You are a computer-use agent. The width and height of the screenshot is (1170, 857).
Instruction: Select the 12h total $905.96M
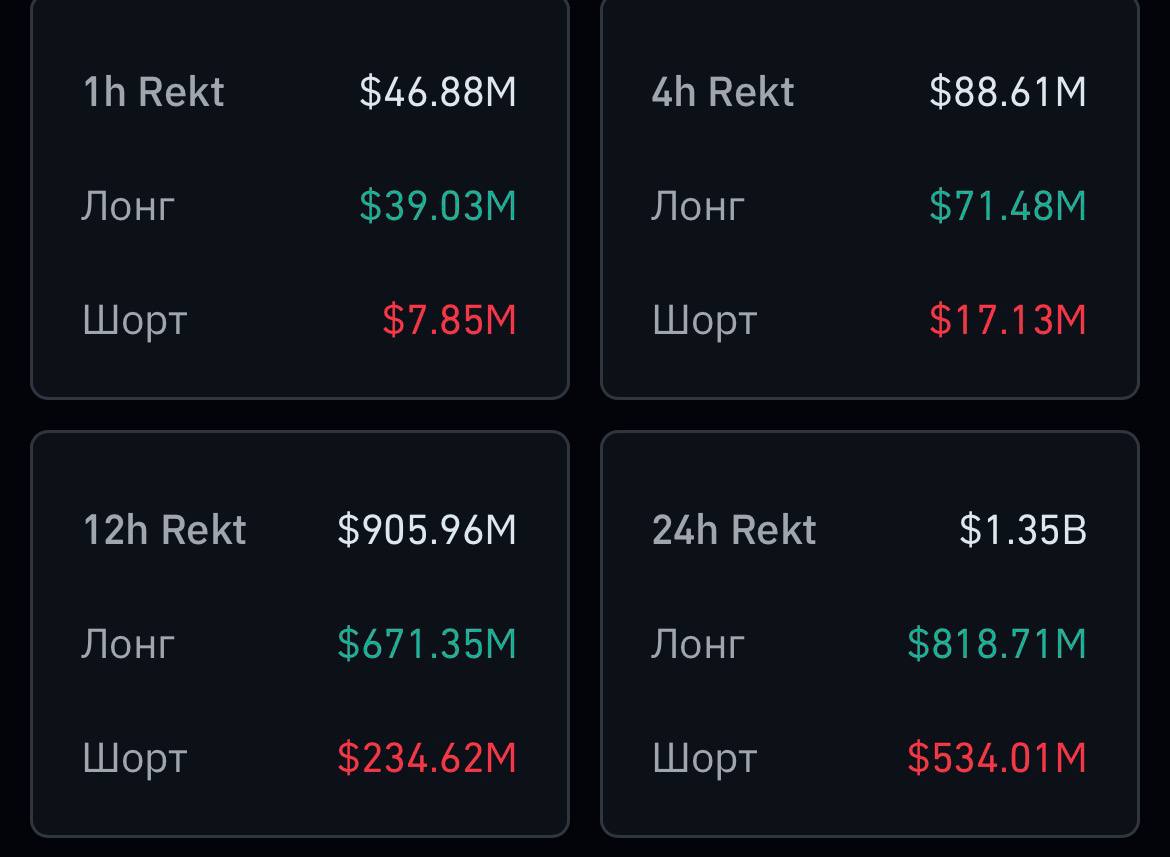pos(427,530)
